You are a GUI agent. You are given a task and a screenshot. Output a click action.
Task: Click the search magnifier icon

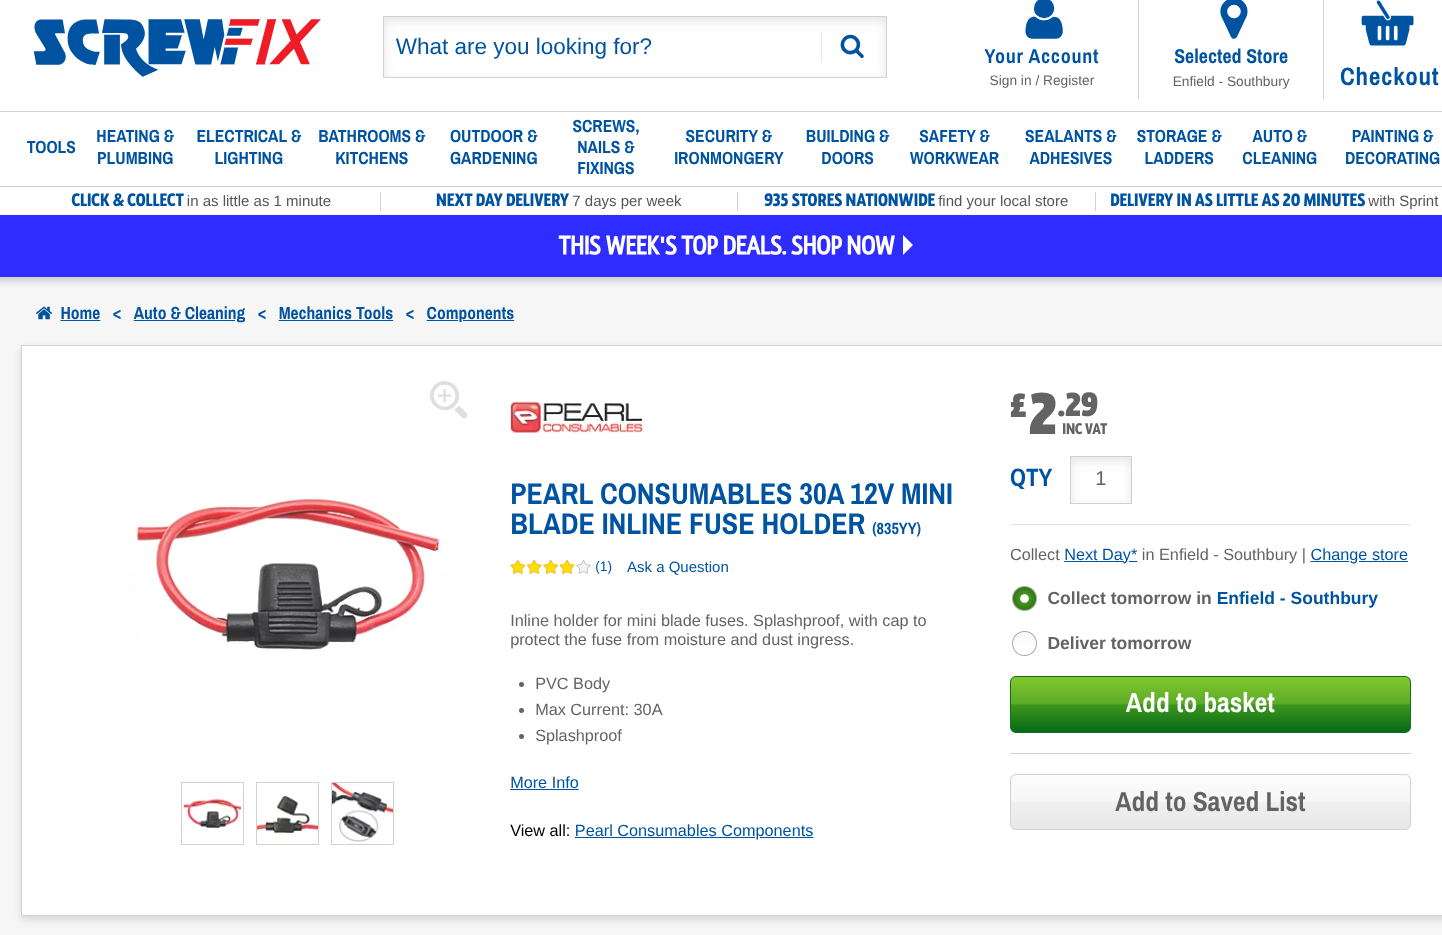pos(852,46)
